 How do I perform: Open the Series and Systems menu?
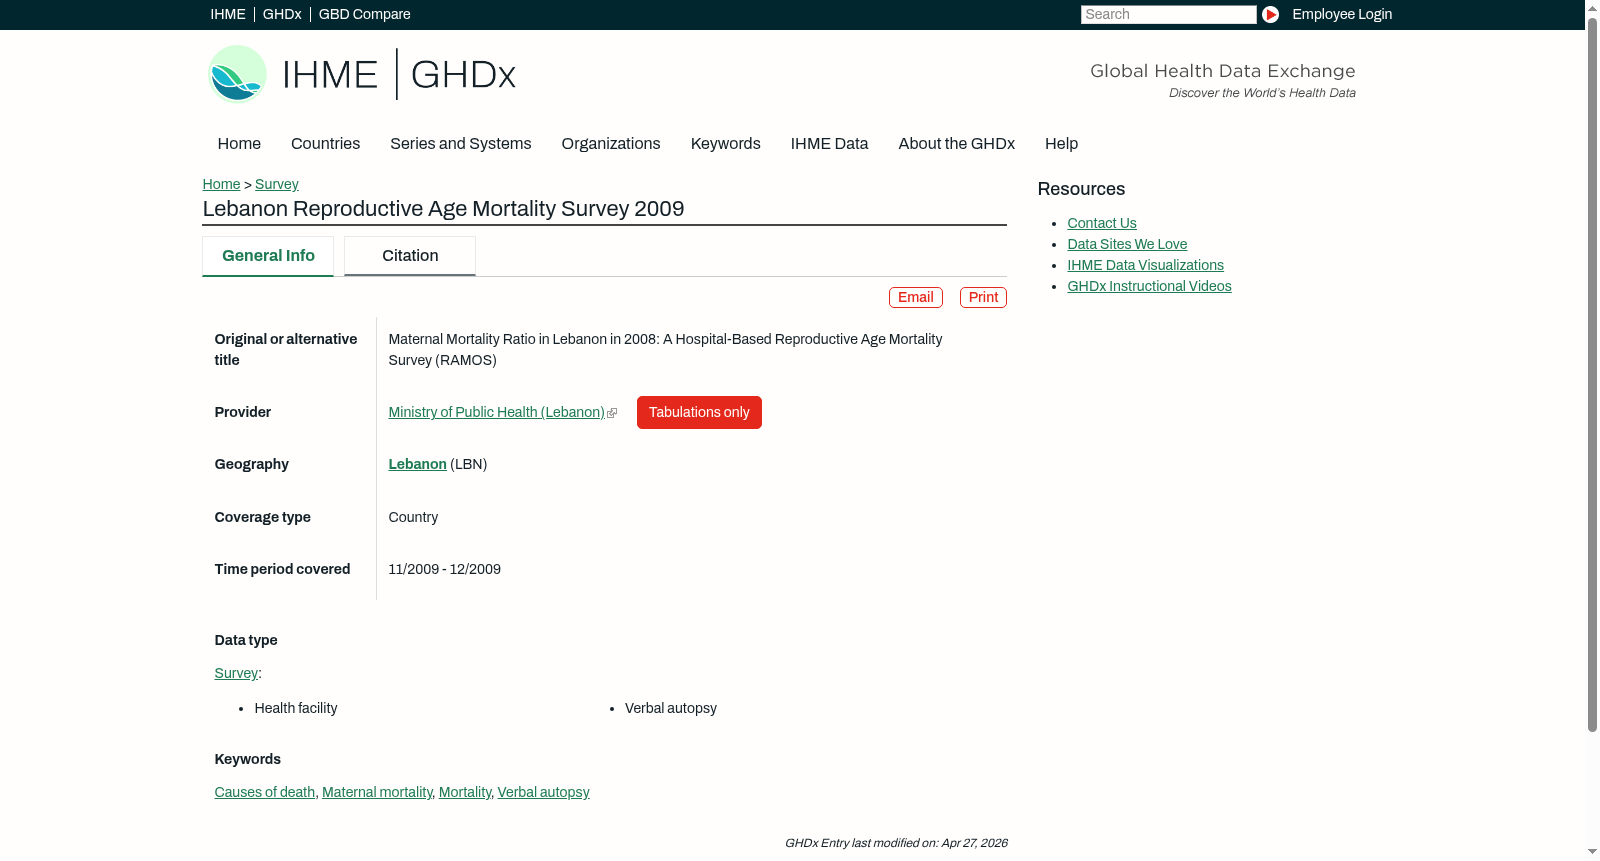coord(460,144)
